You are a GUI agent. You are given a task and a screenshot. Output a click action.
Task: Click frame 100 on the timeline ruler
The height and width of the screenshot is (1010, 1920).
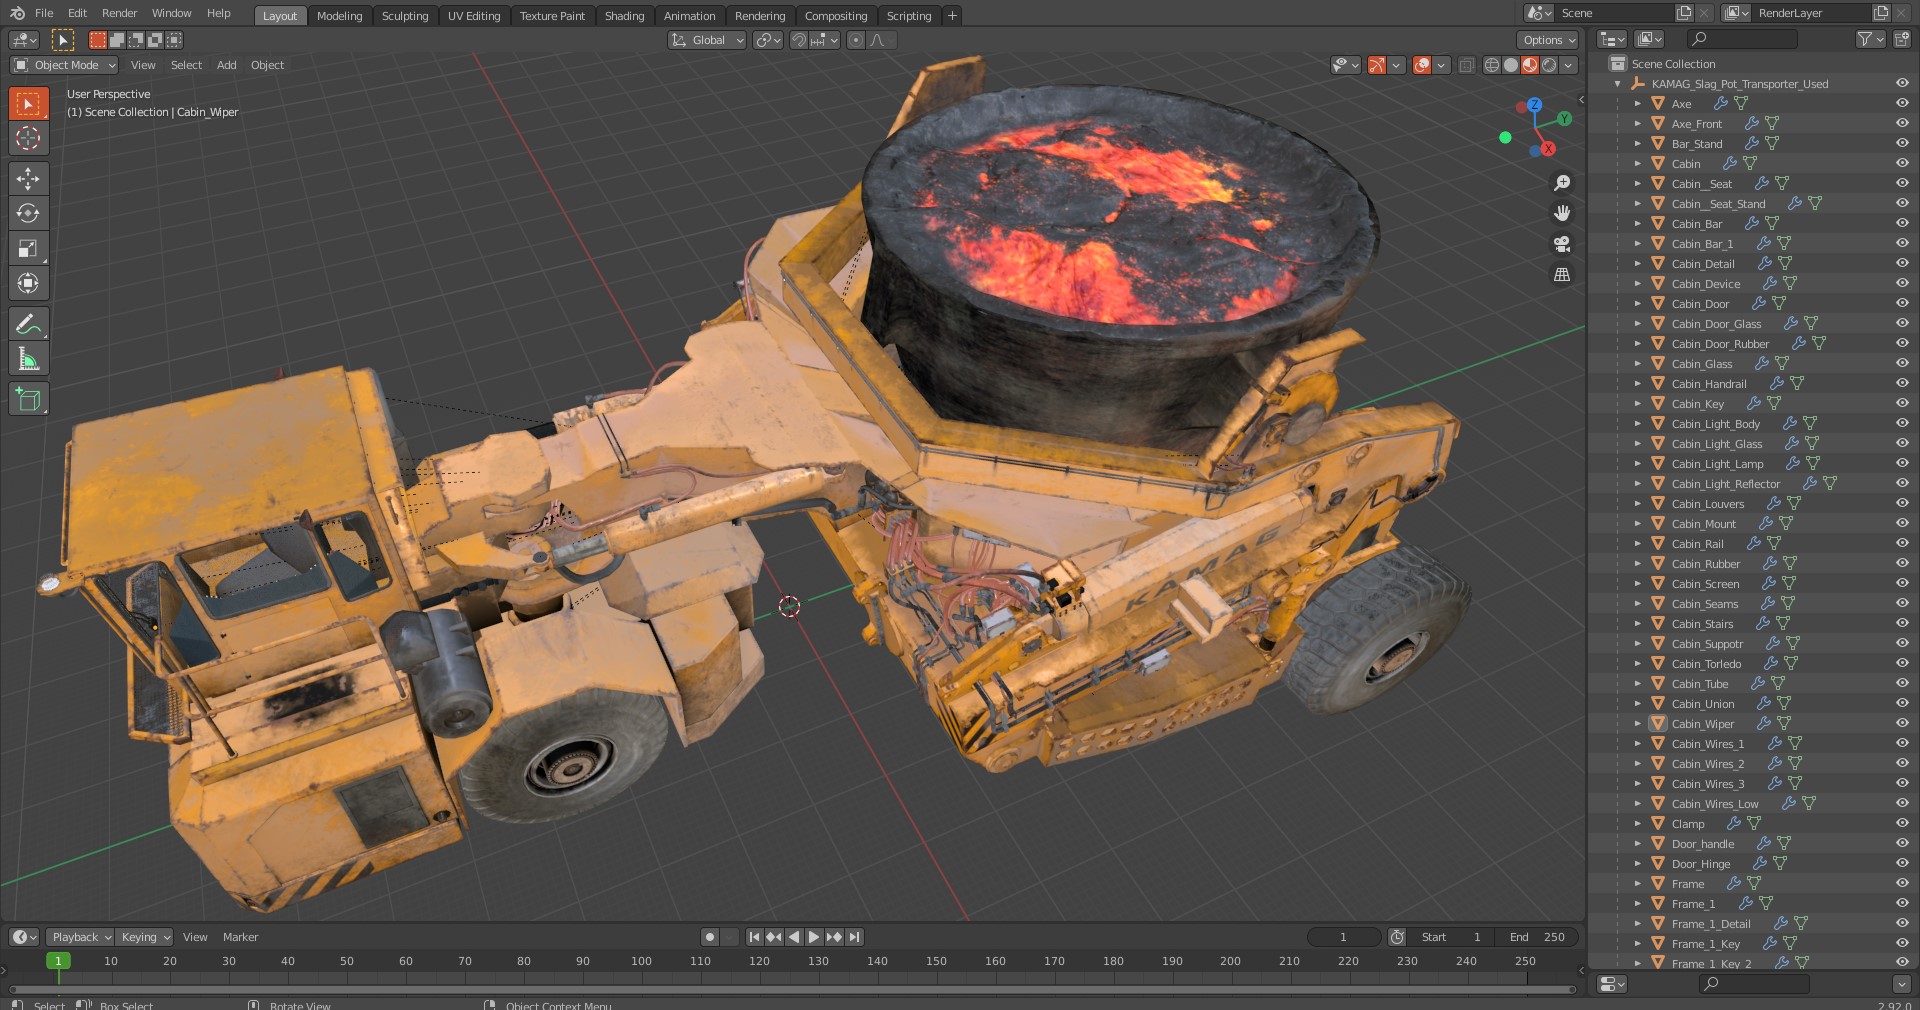641,961
